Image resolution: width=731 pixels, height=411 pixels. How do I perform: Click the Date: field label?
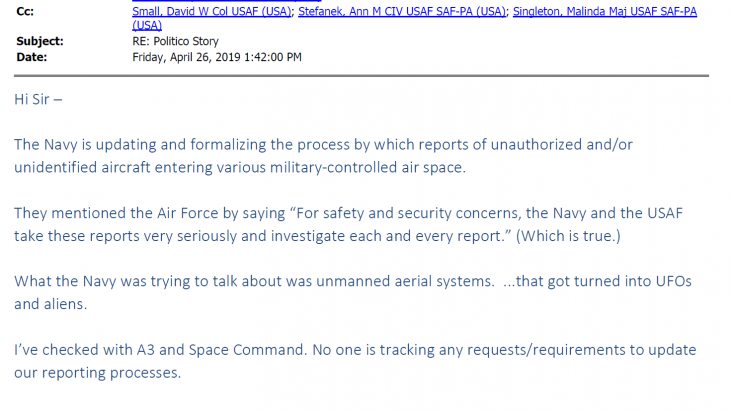tap(32, 57)
